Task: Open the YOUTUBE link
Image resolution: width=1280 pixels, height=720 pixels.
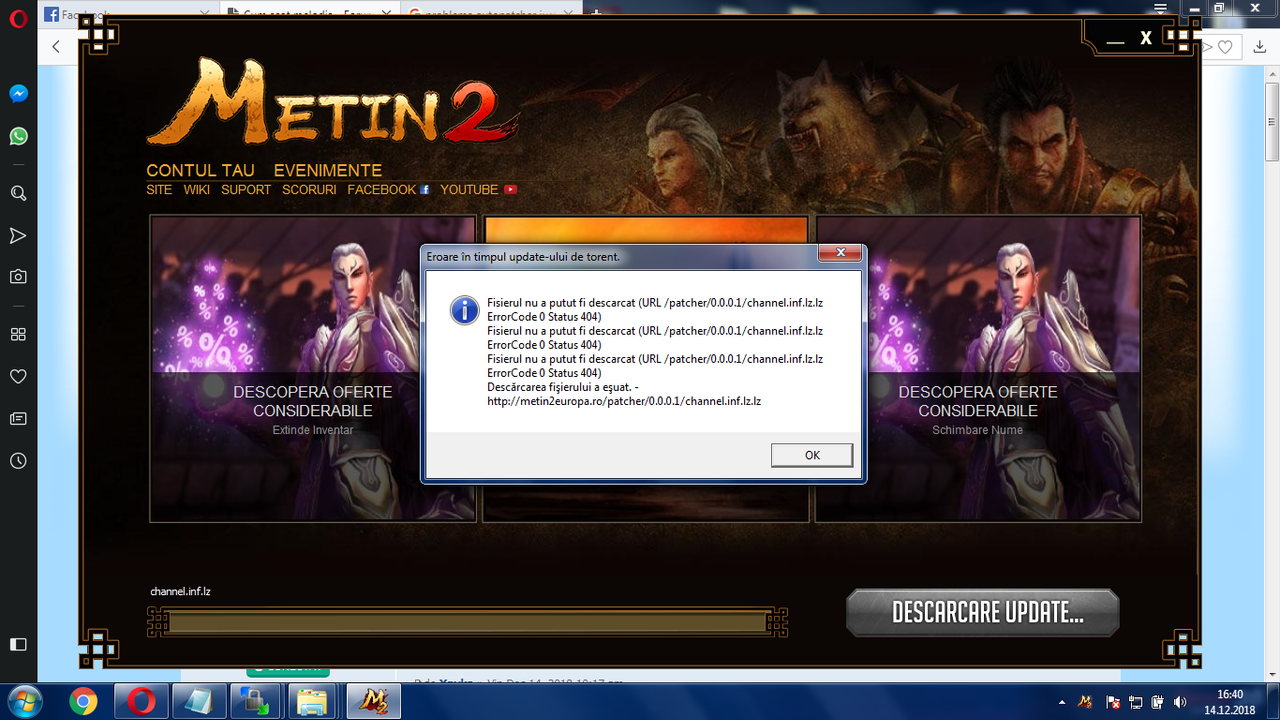Action: pos(478,189)
